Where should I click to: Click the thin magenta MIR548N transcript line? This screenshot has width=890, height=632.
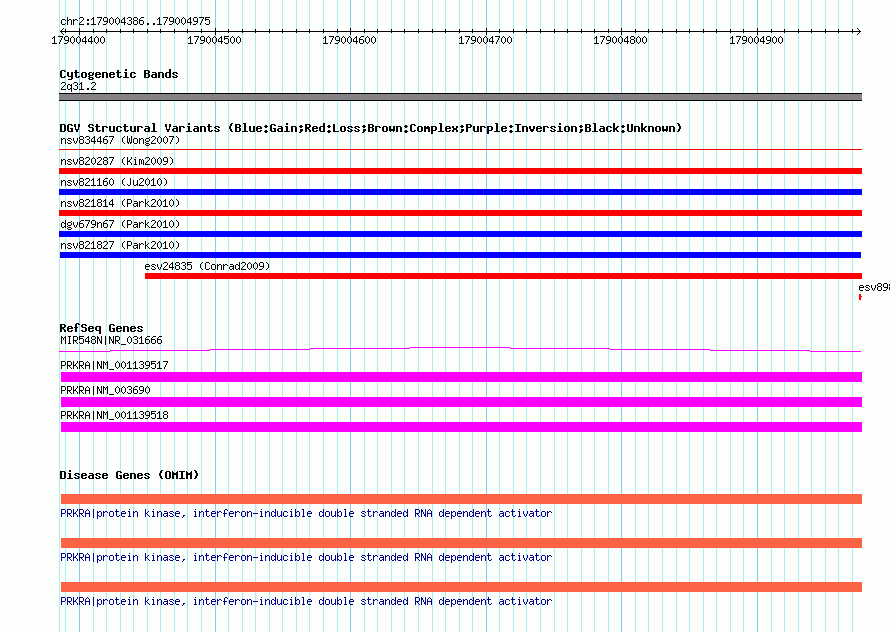pyautogui.click(x=460, y=349)
